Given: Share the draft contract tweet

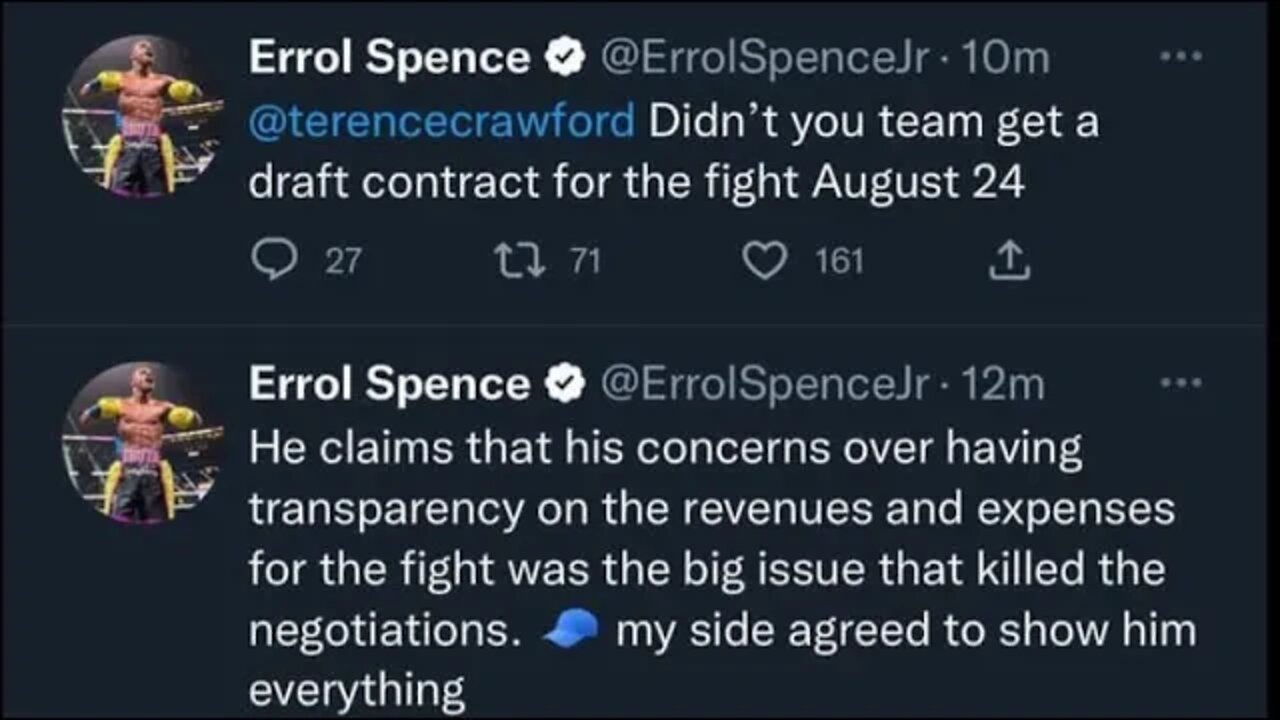Looking at the screenshot, I should (x=1007, y=262).
